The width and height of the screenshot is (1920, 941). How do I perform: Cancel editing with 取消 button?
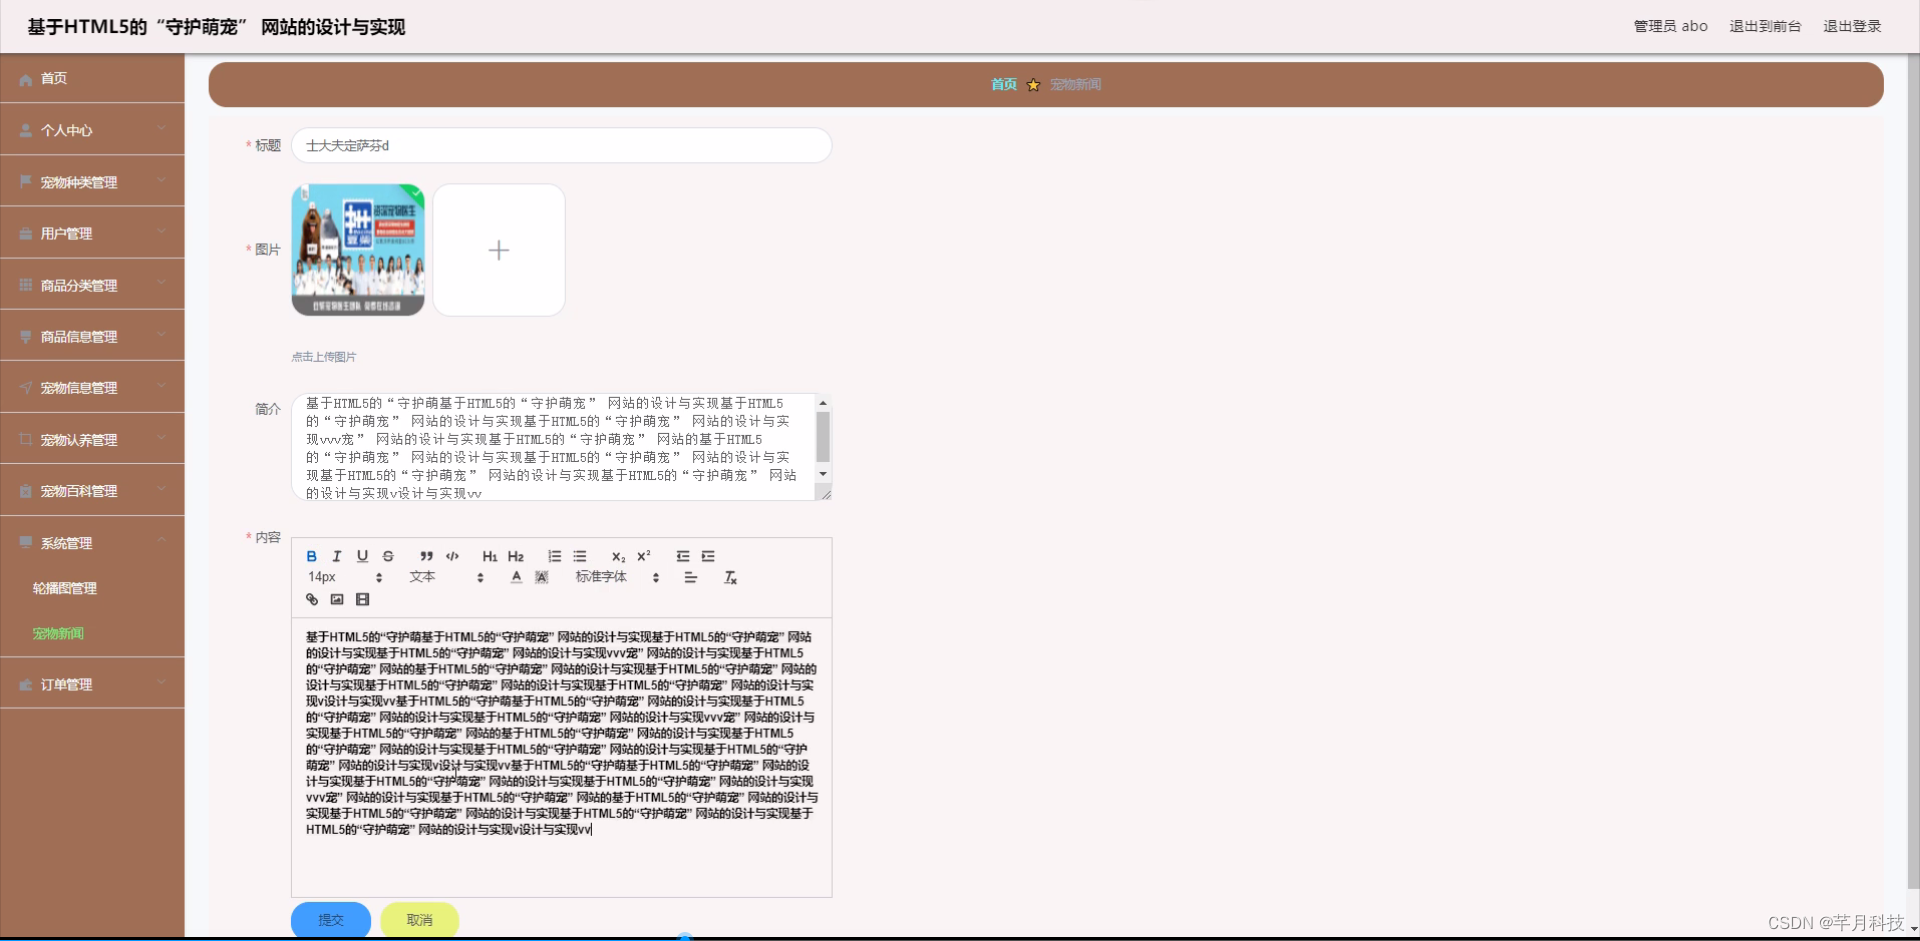tap(419, 919)
